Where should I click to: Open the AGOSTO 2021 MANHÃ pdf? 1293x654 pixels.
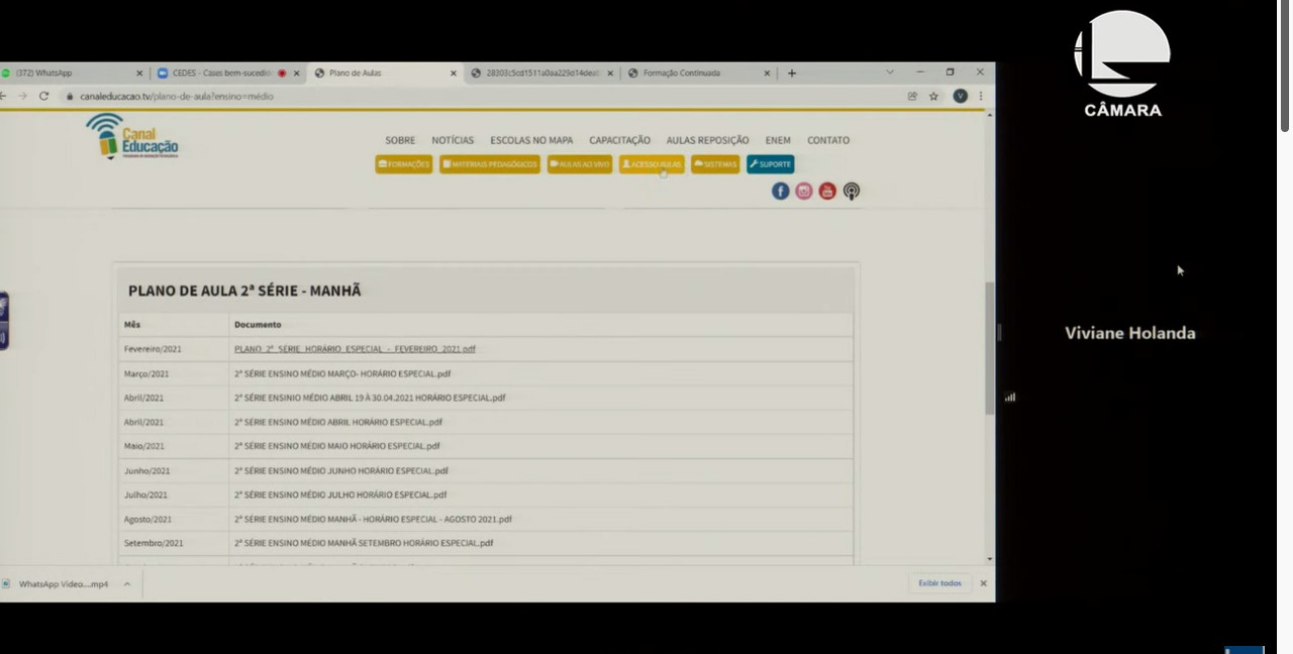tap(373, 519)
